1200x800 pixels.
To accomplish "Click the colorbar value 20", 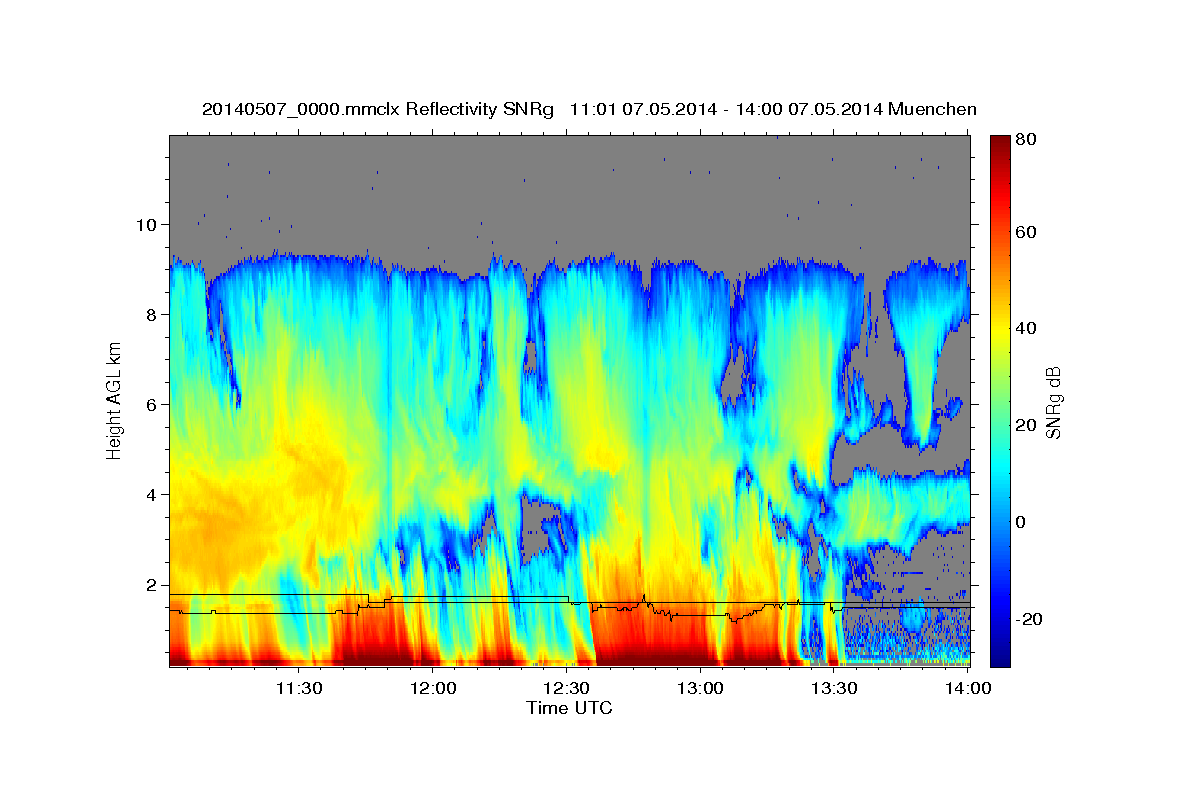I will click(x=1027, y=425).
